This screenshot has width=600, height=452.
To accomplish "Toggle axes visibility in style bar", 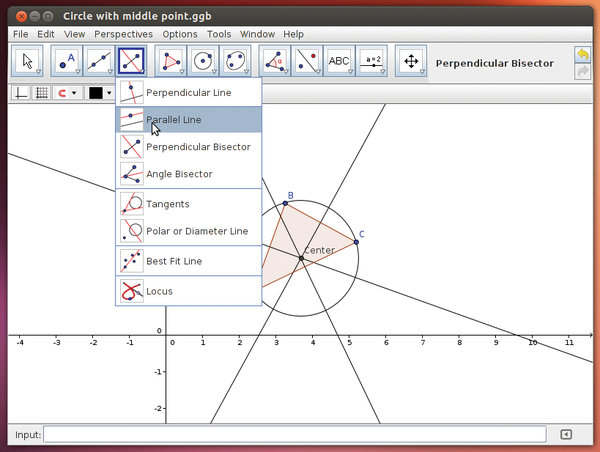I will pos(19,93).
